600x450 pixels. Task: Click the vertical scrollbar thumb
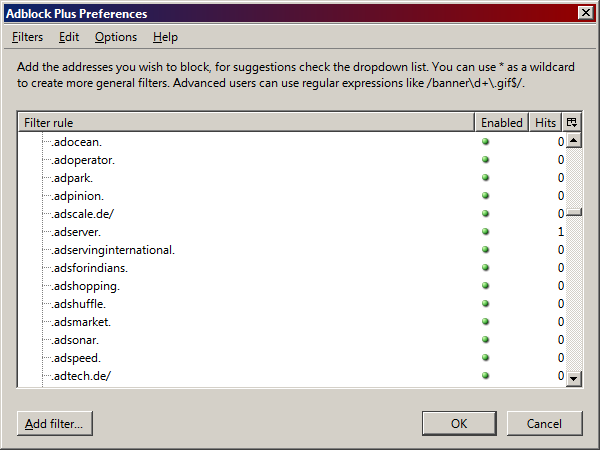pyautogui.click(x=573, y=212)
